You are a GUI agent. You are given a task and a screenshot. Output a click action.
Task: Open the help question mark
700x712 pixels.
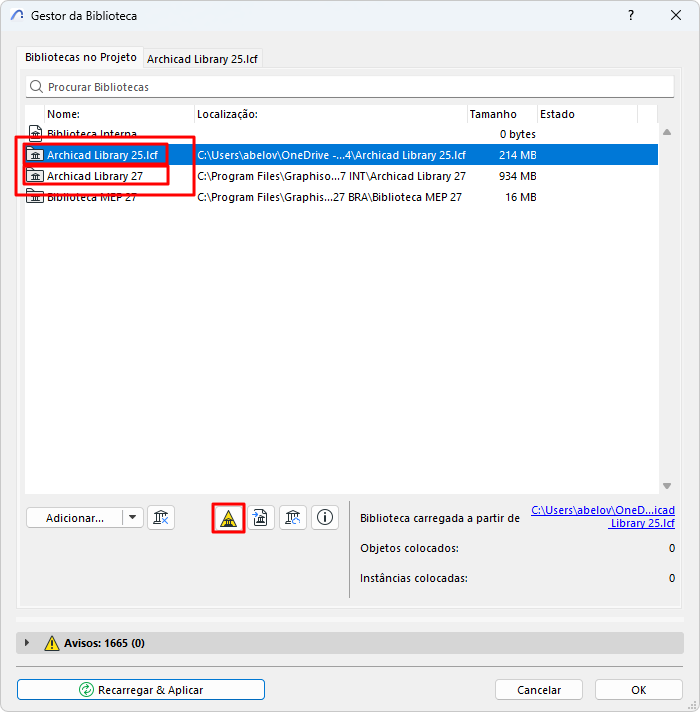(631, 15)
